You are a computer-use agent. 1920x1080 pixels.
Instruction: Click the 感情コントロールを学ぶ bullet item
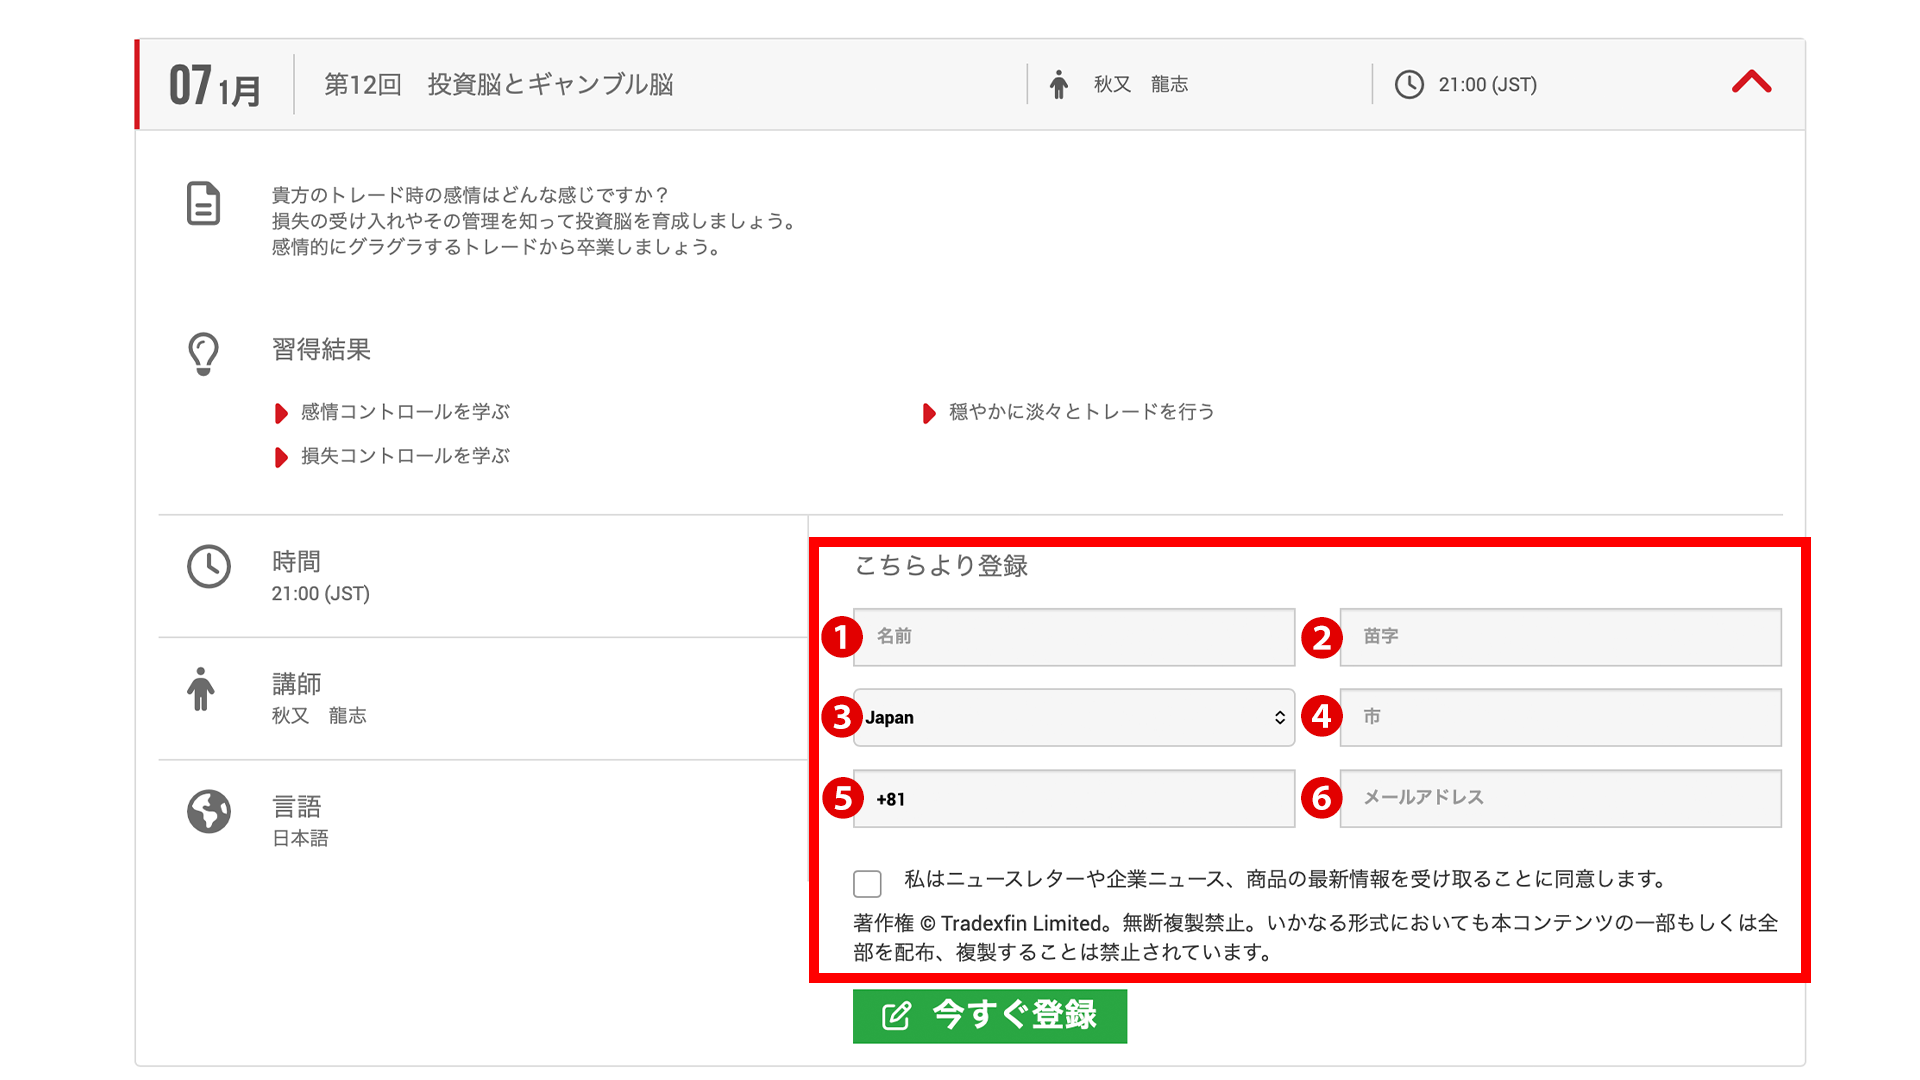pos(405,412)
